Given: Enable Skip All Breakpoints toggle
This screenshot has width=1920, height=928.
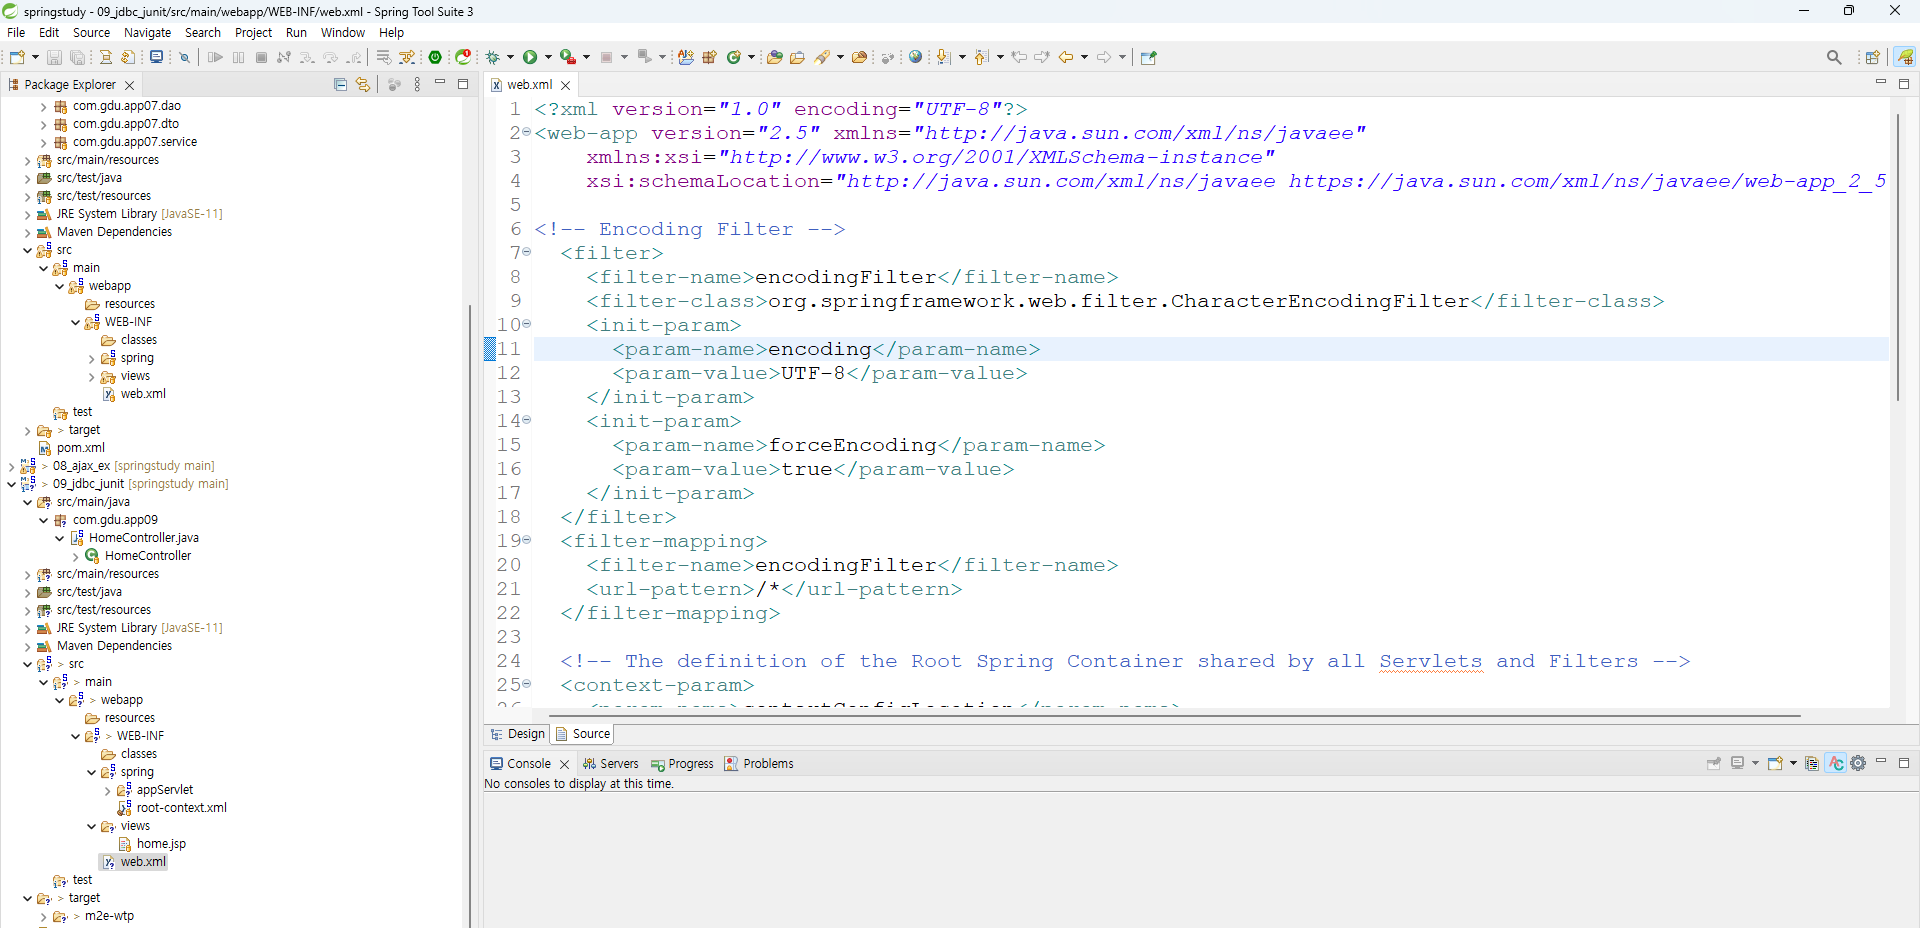Looking at the screenshot, I should [185, 57].
